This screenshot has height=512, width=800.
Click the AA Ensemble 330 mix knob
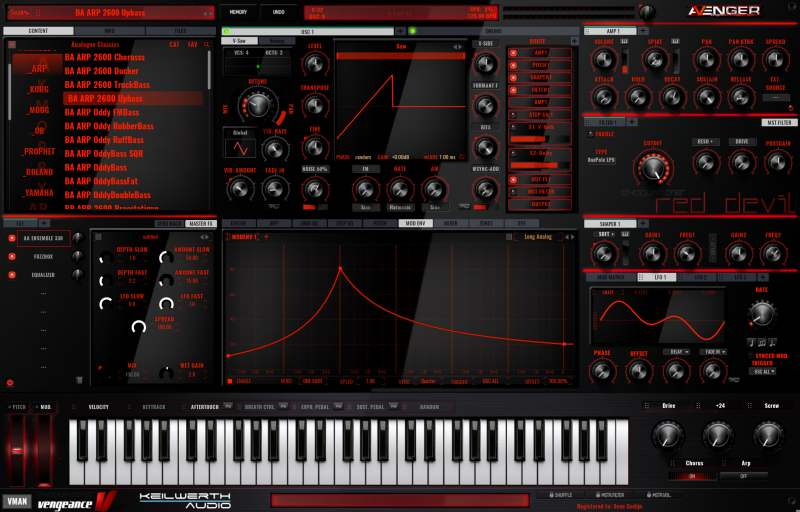click(78, 238)
